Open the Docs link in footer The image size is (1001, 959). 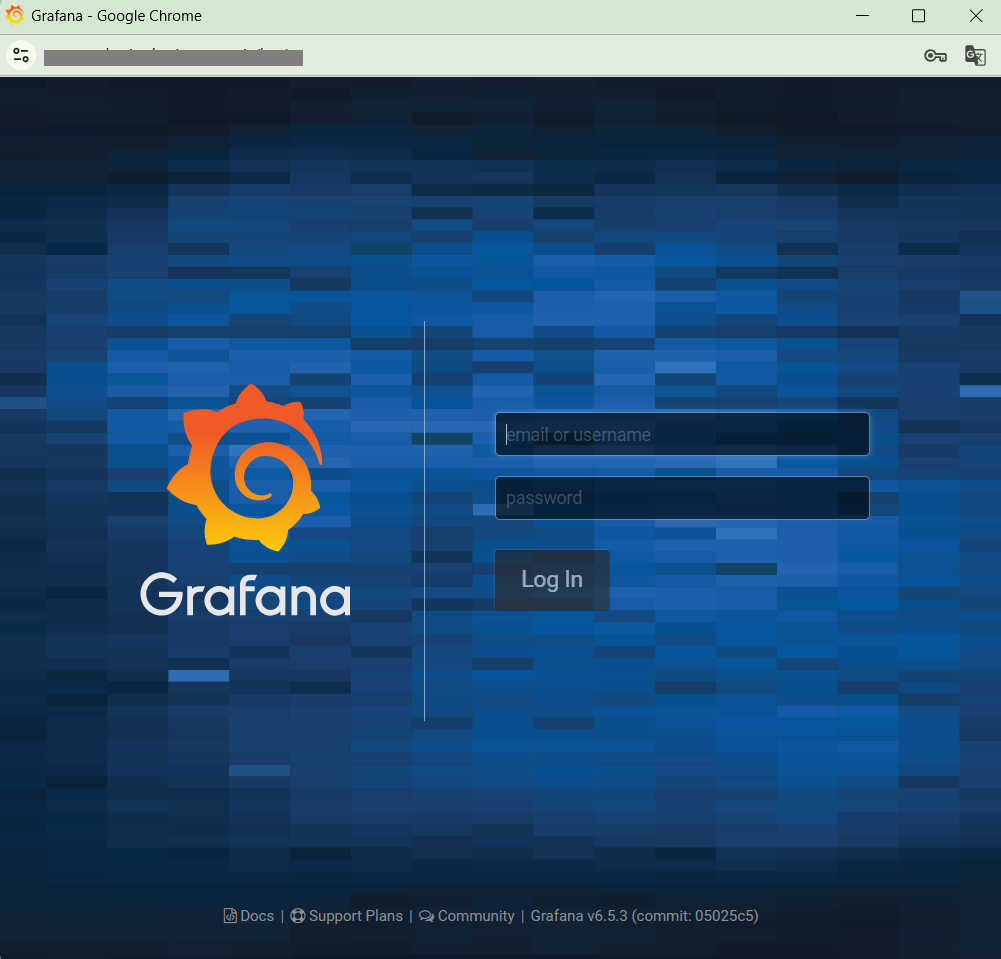pos(249,916)
